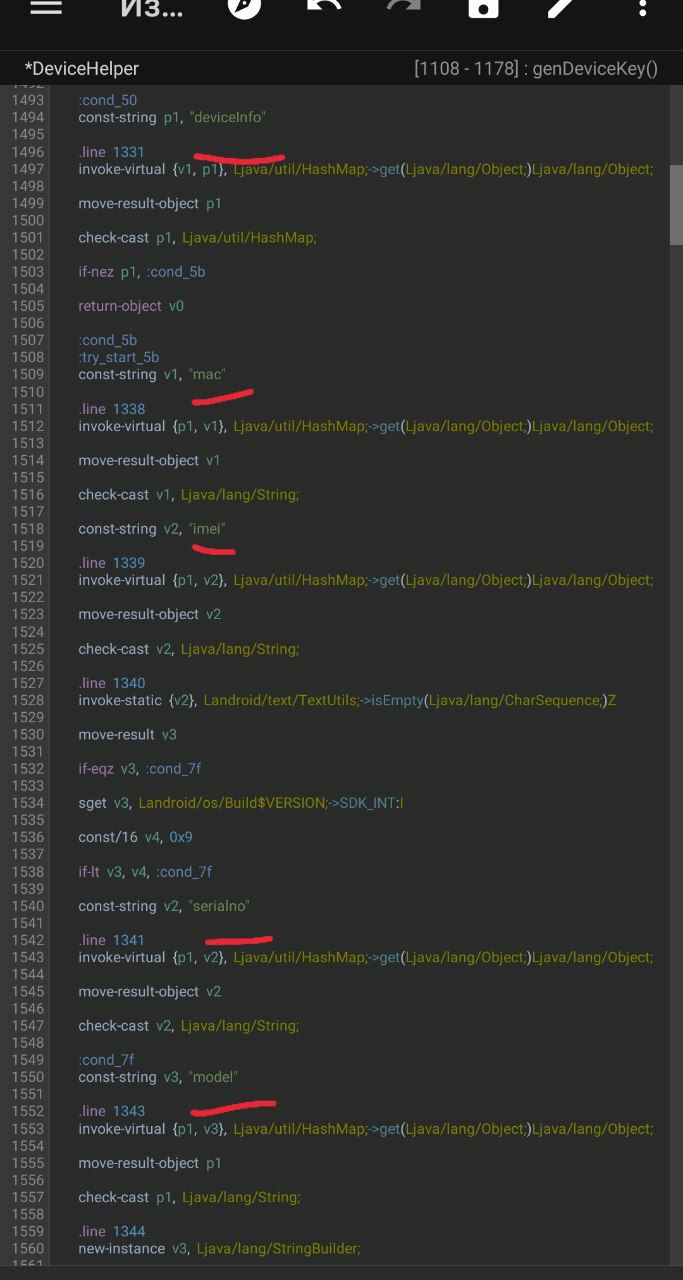Tap the pencil edit icon
Image resolution: width=683 pixels, height=1280 pixels.
(x=563, y=8)
